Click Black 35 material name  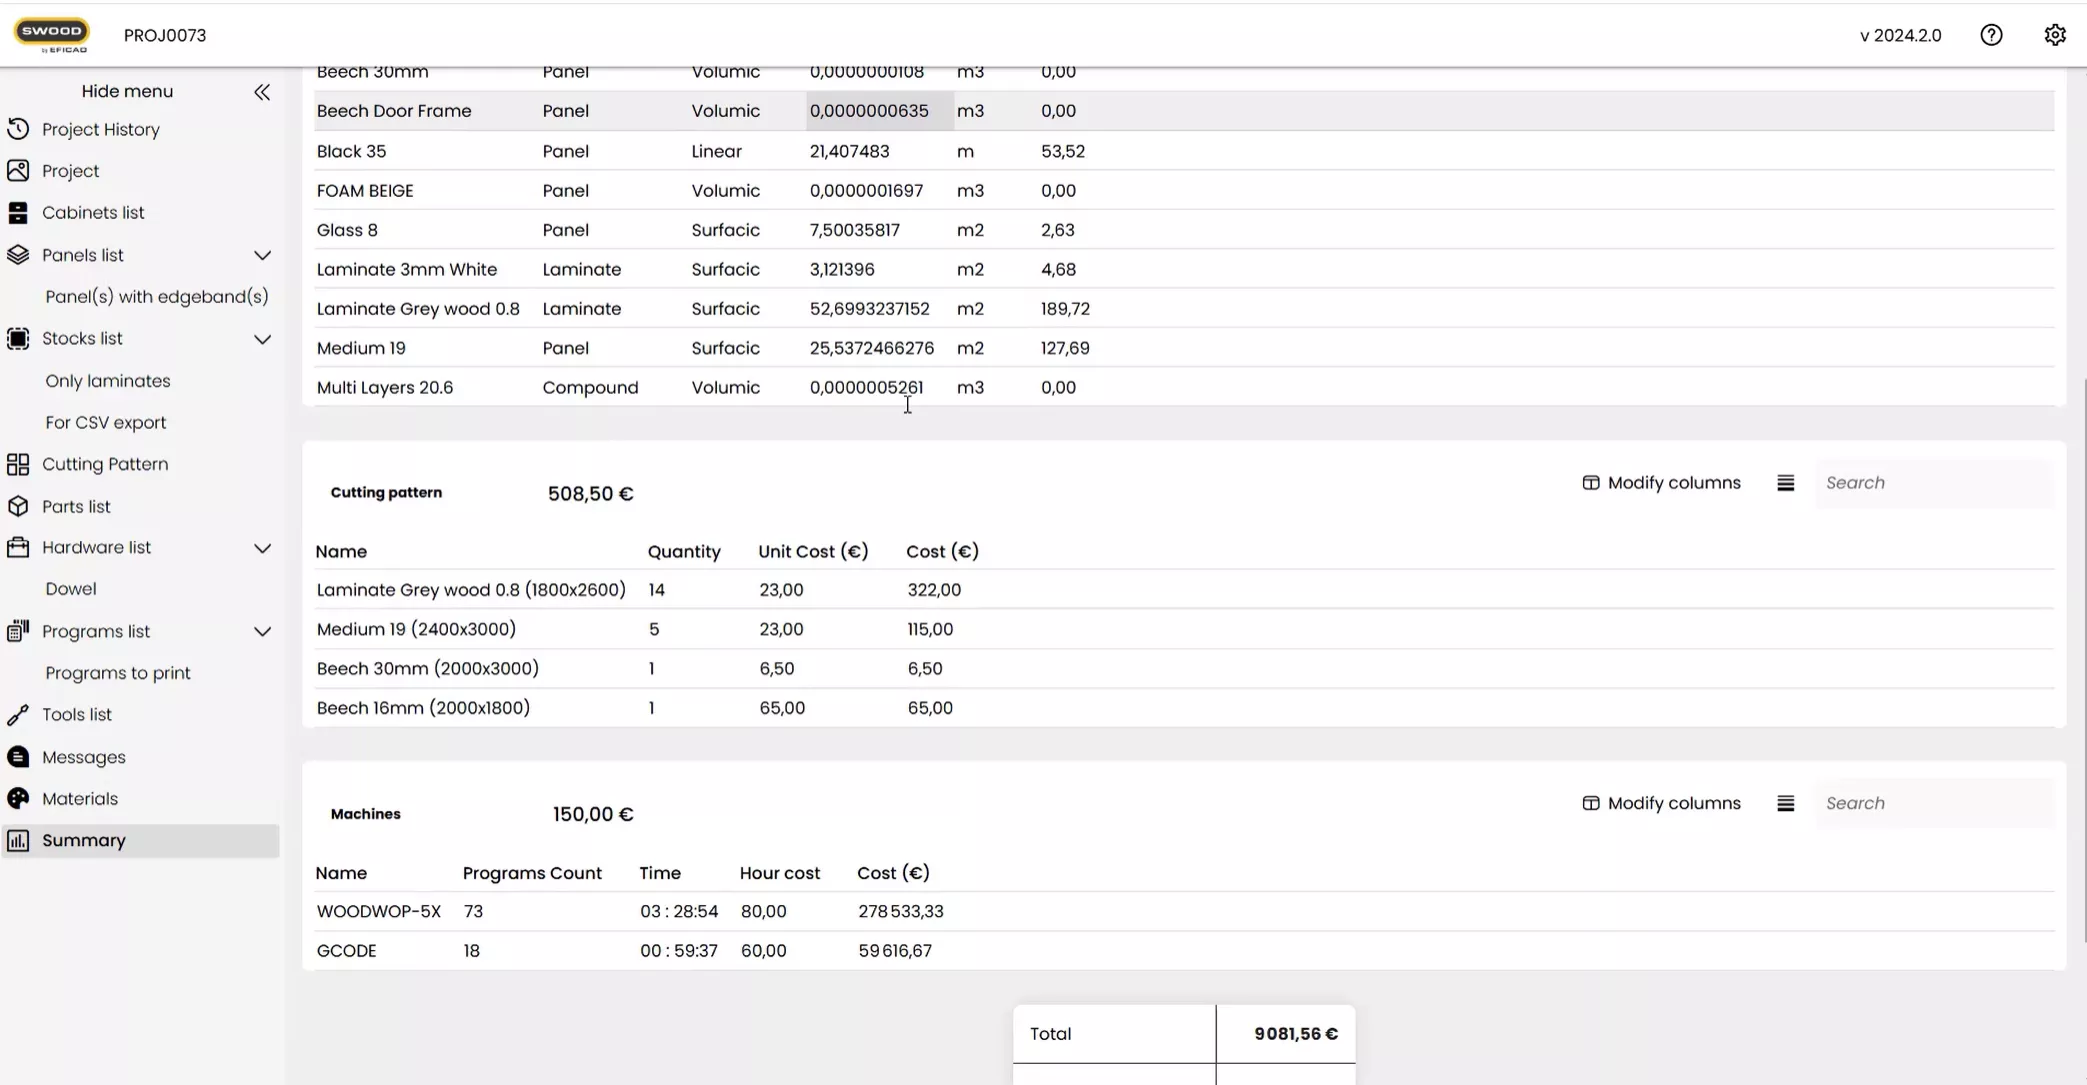[351, 151]
